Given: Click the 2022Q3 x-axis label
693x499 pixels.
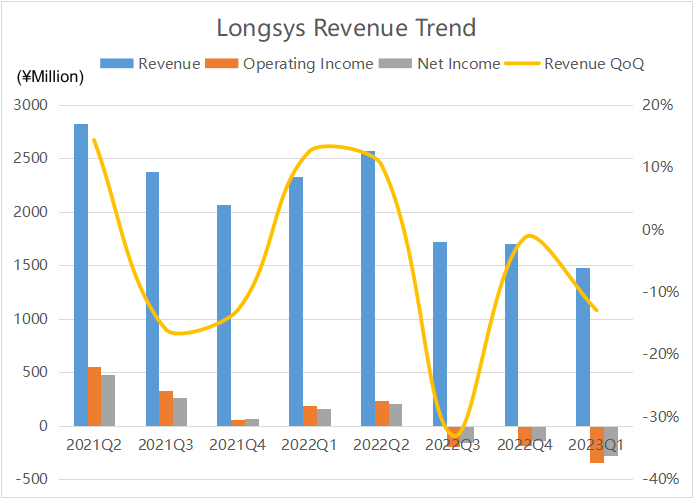Looking at the screenshot, I should [453, 445].
